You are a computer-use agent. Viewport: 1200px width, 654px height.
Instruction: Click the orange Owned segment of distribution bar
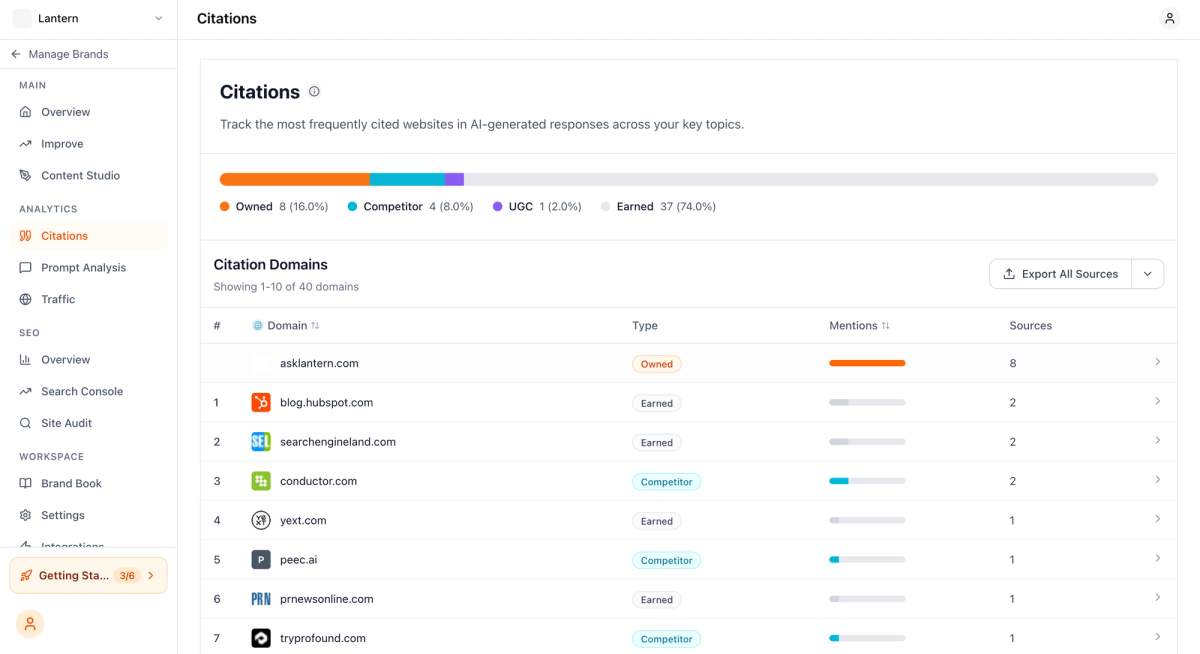pyautogui.click(x=295, y=179)
